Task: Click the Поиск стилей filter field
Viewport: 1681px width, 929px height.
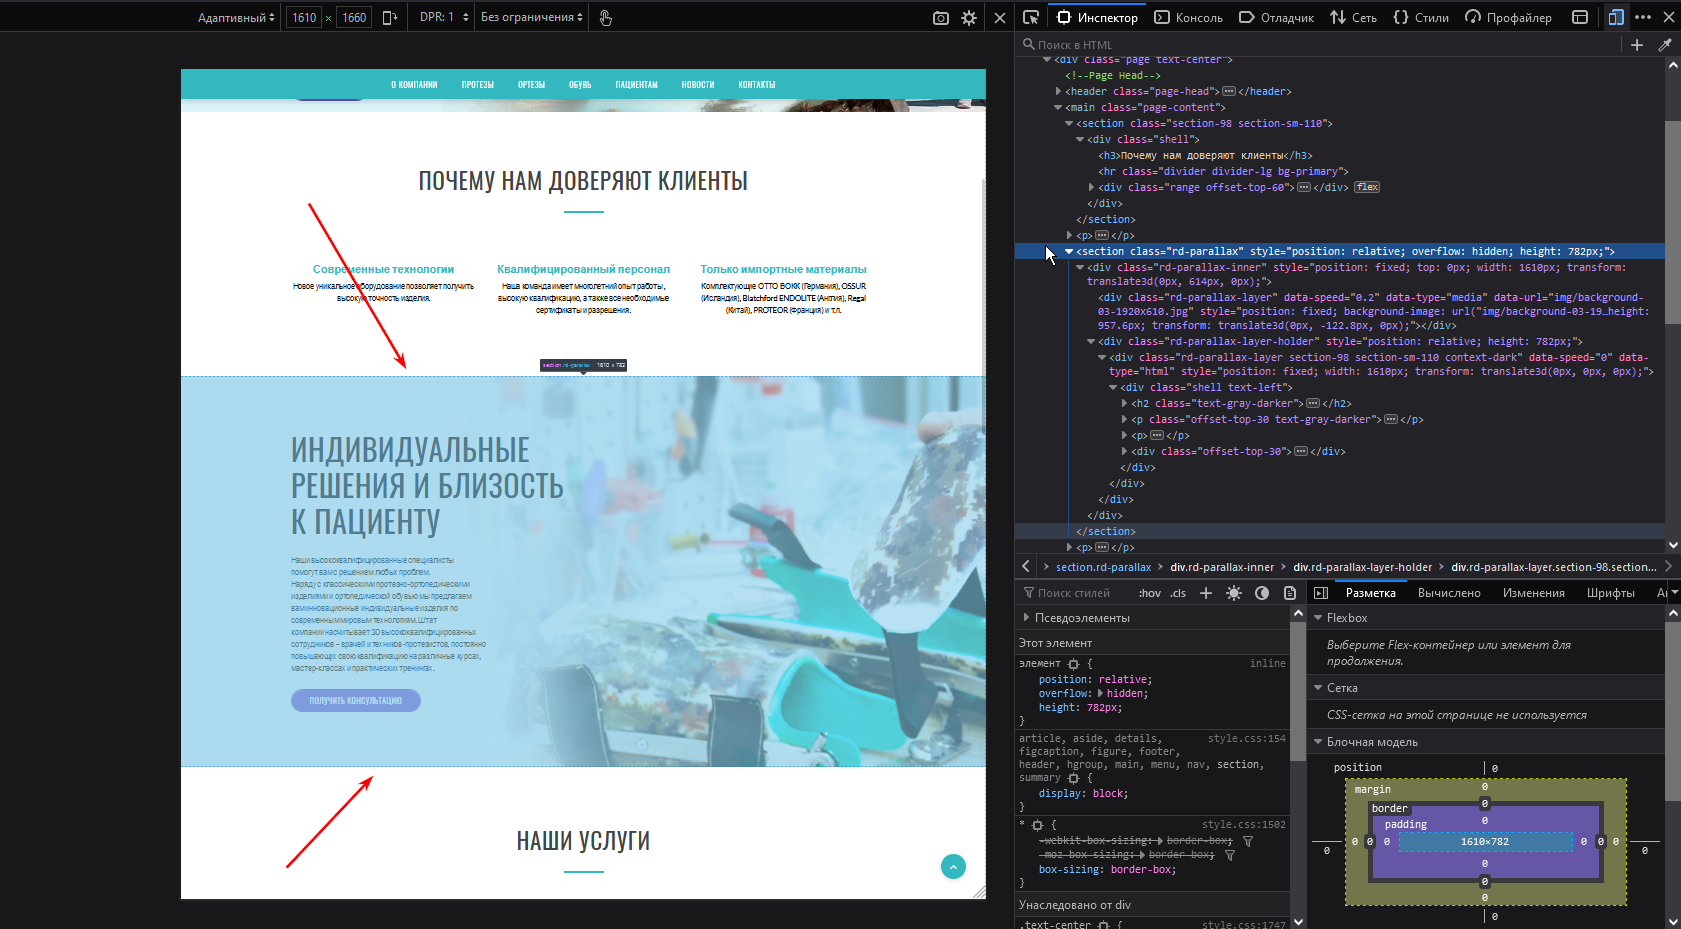Action: coord(1074,593)
